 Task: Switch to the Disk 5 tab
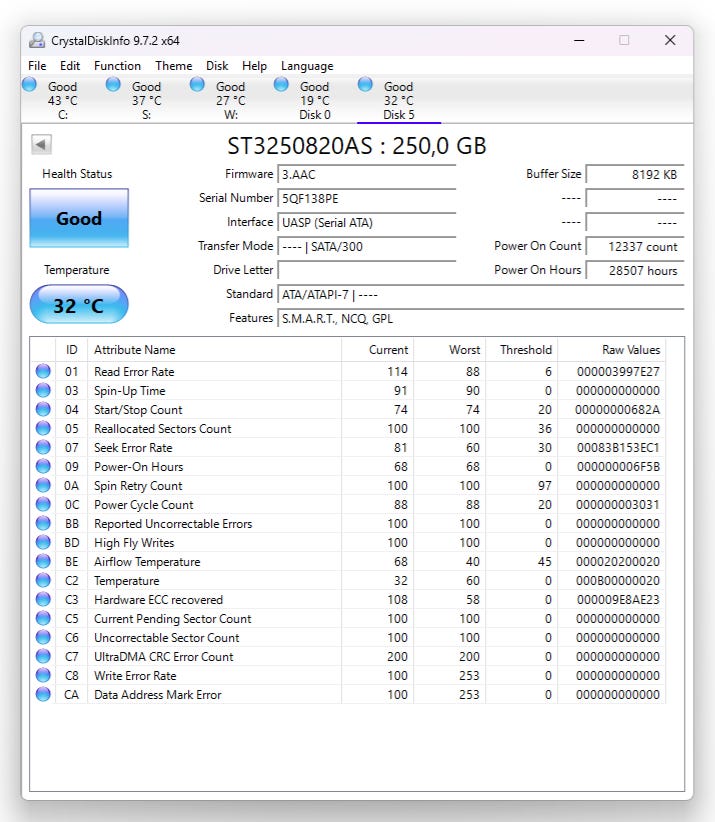(x=398, y=101)
